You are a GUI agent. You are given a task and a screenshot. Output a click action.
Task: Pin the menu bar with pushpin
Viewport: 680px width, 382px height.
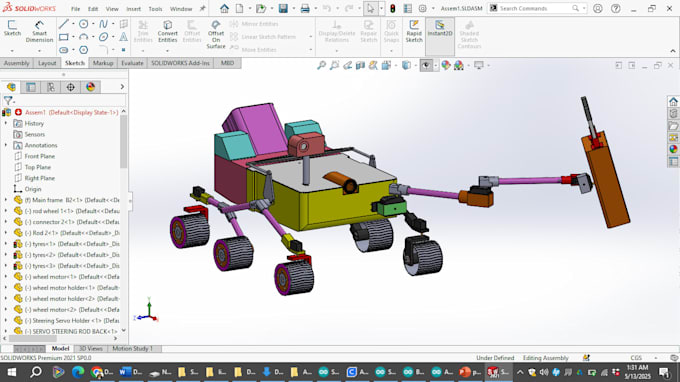coord(203,8)
